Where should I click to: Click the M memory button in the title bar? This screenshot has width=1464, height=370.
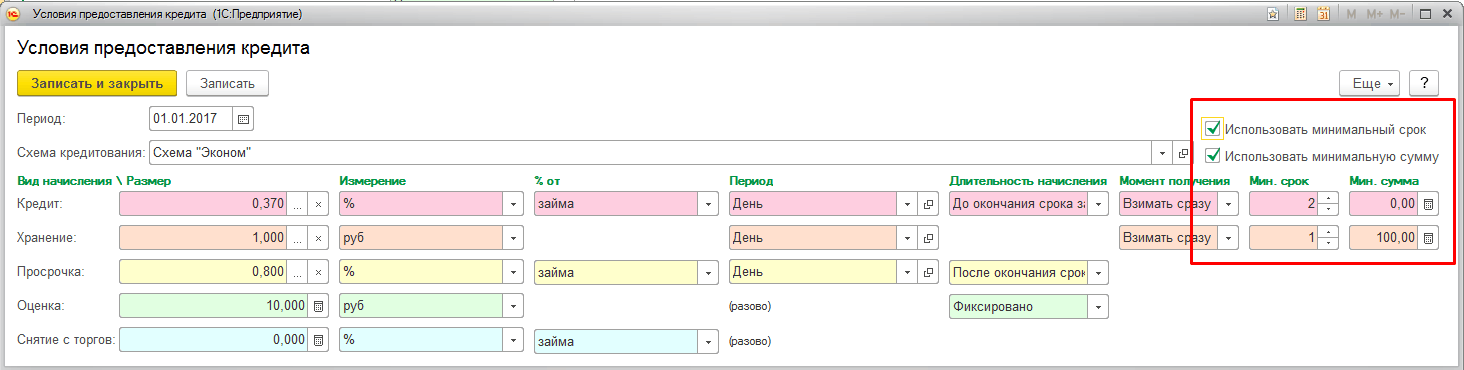[1351, 14]
